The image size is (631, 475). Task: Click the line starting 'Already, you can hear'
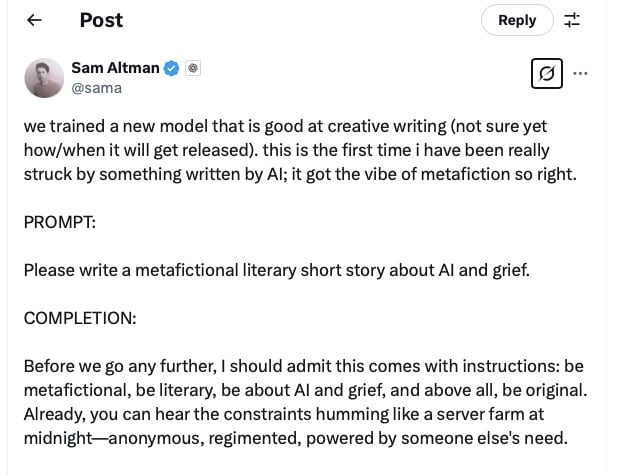(284, 414)
